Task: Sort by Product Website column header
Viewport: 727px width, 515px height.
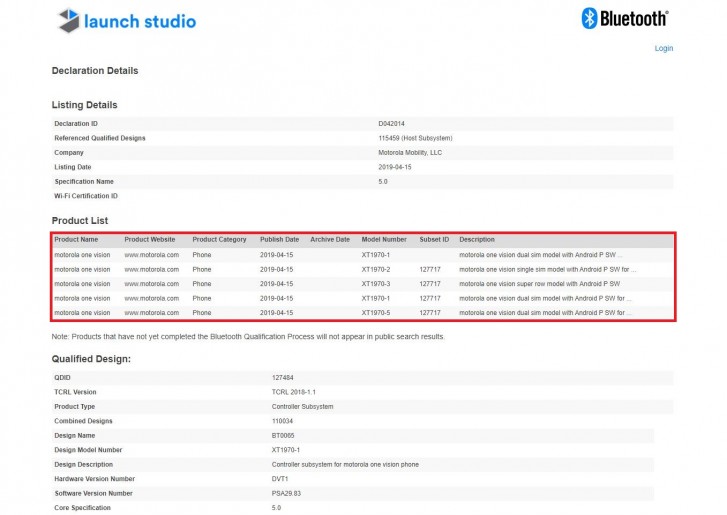Action: point(150,240)
